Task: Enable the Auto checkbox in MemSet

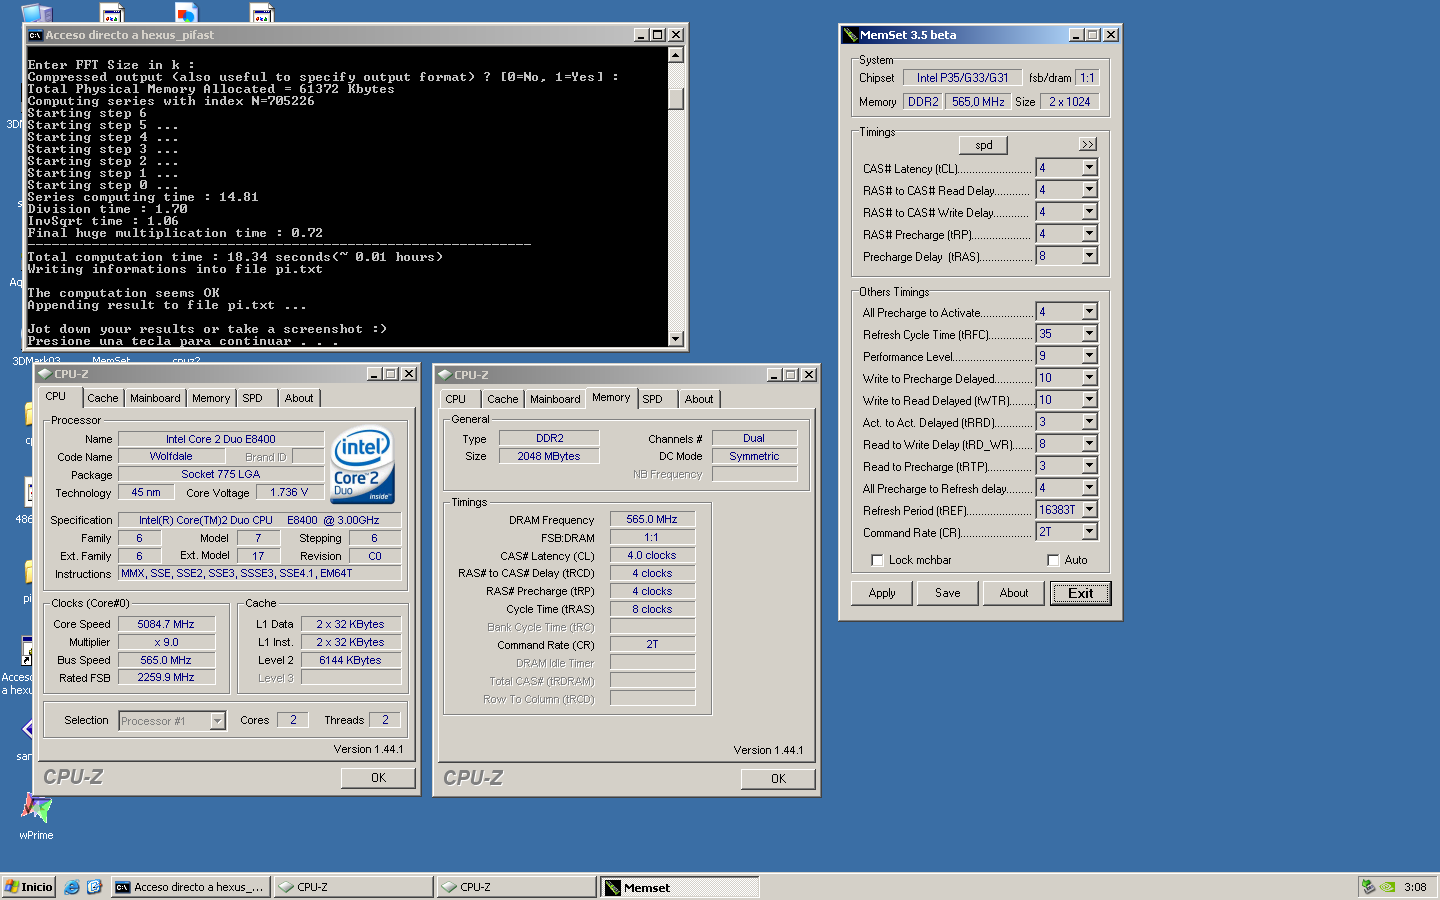Action: click(1053, 560)
